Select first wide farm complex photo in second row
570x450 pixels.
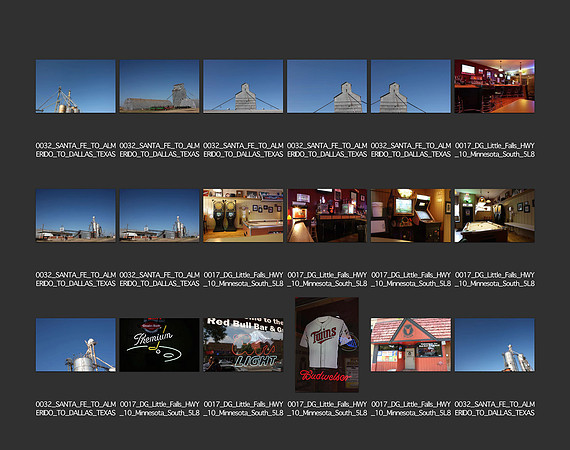point(76,216)
